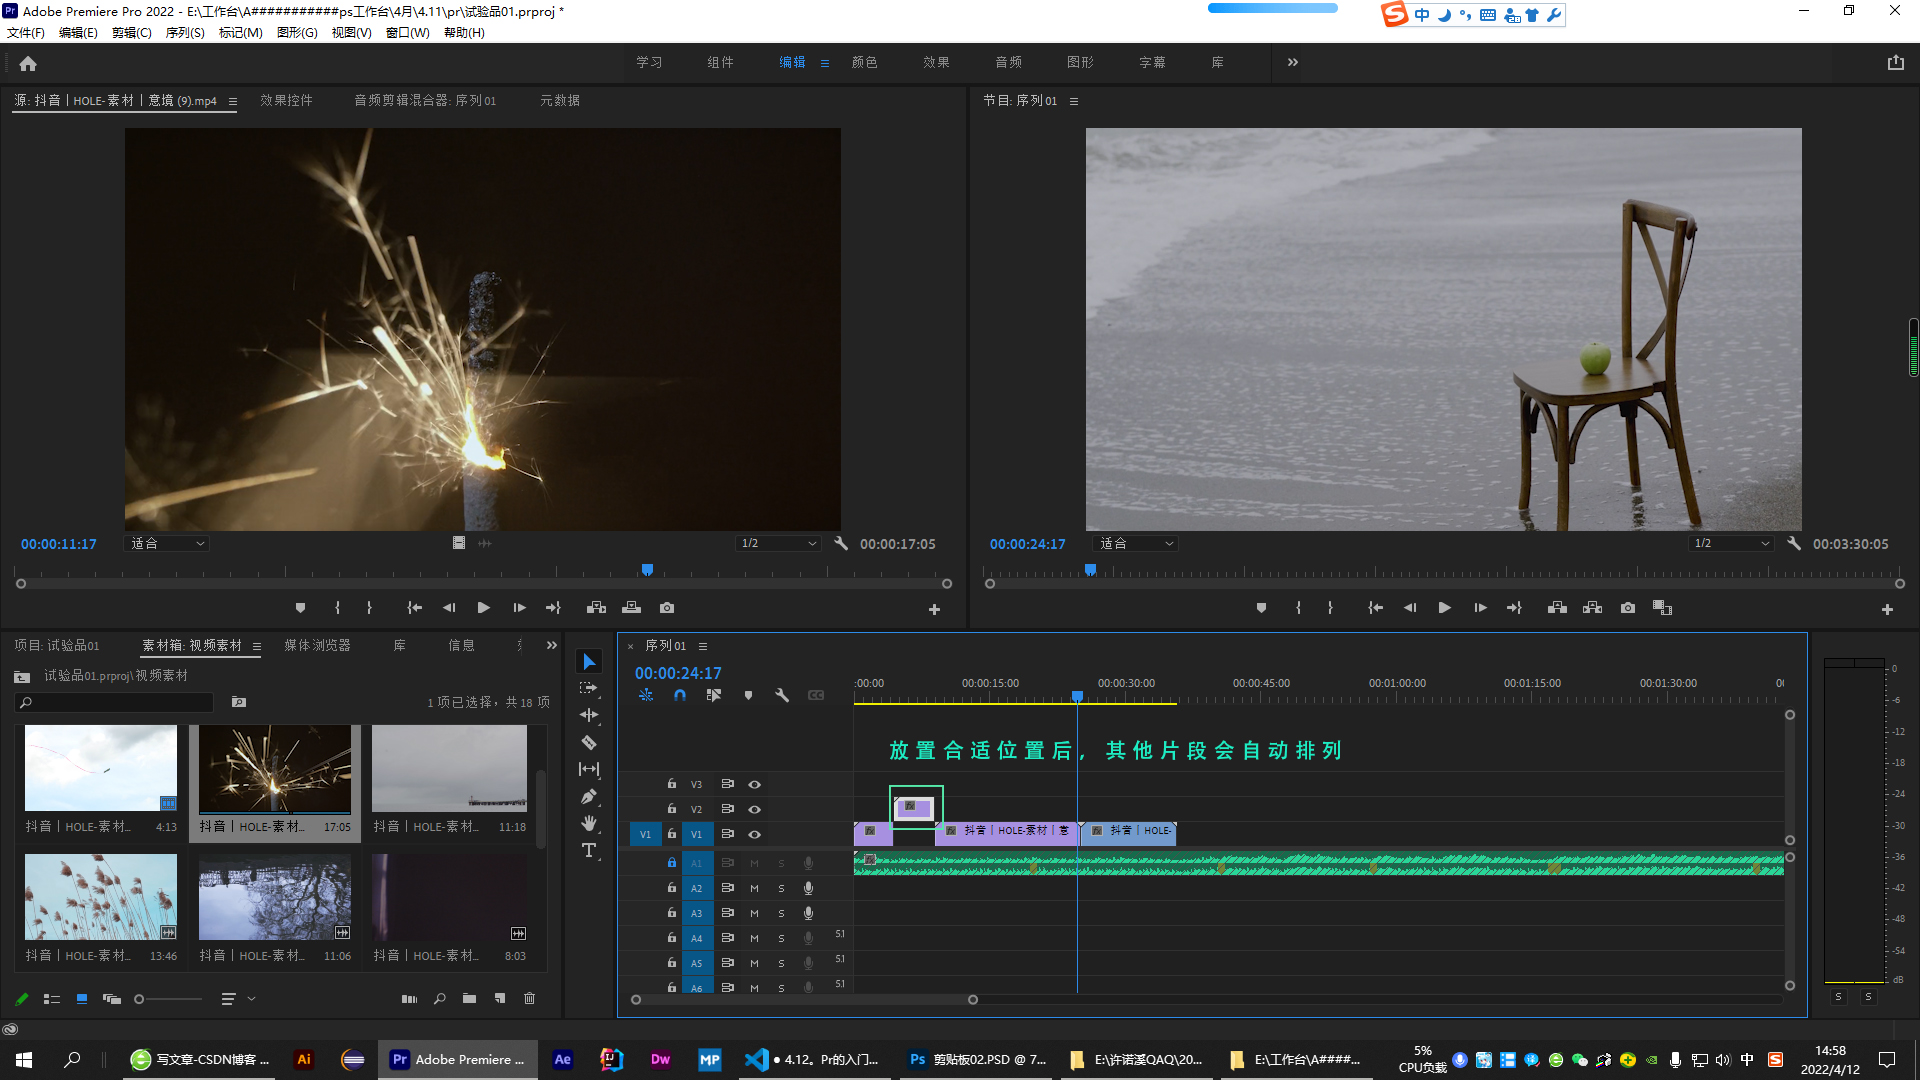Expand project panel tabs overflow chevron
The width and height of the screenshot is (1920, 1080).
(552, 645)
